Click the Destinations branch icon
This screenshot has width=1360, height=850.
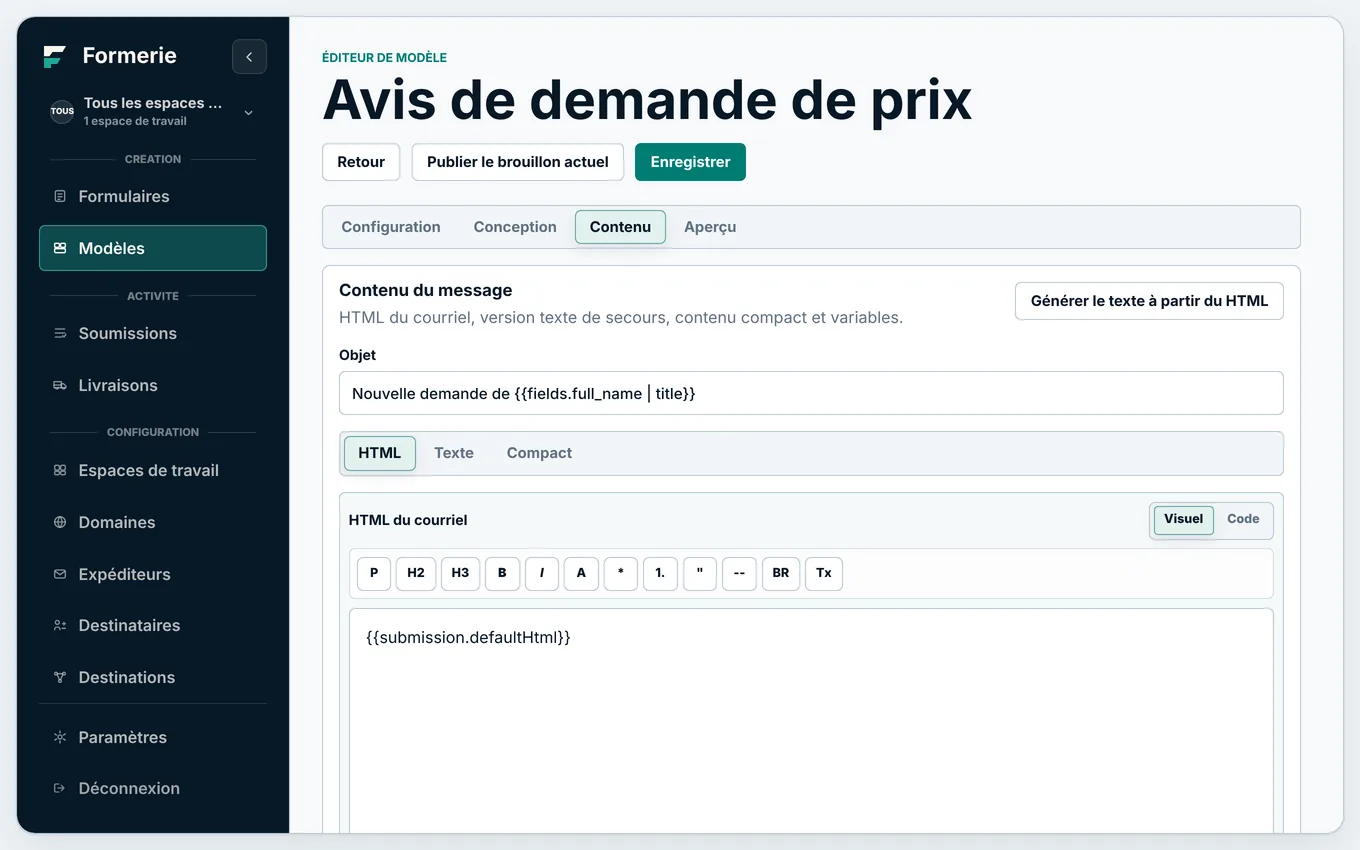tap(60, 677)
